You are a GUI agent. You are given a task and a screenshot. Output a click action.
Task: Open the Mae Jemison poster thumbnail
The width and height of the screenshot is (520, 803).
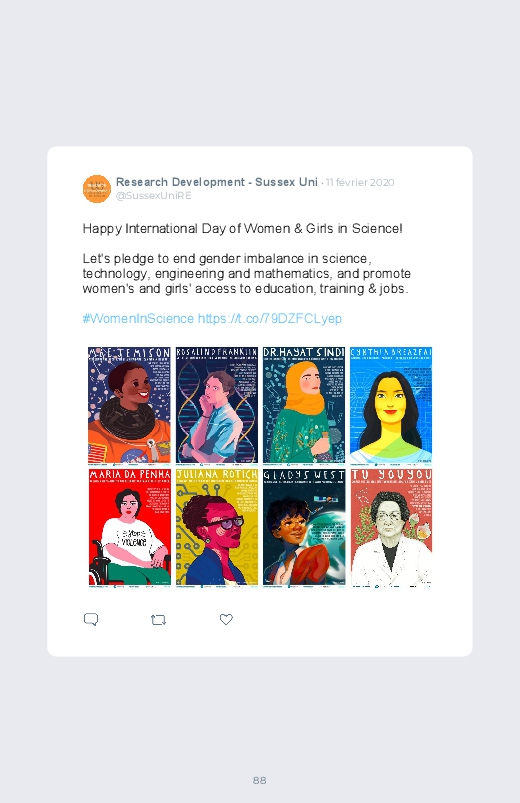[129, 405]
